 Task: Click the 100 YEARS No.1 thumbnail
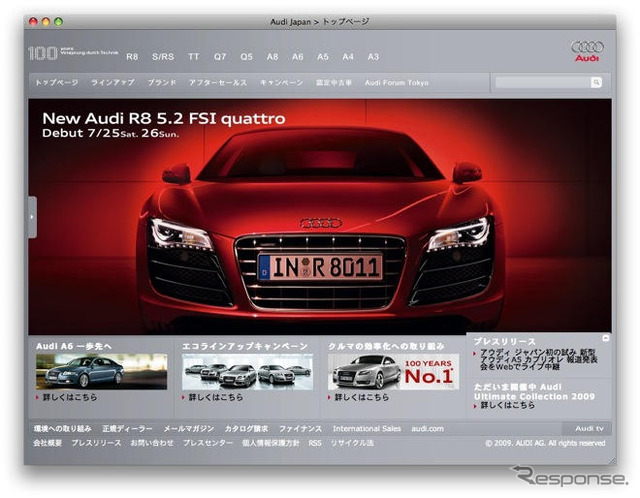(393, 372)
